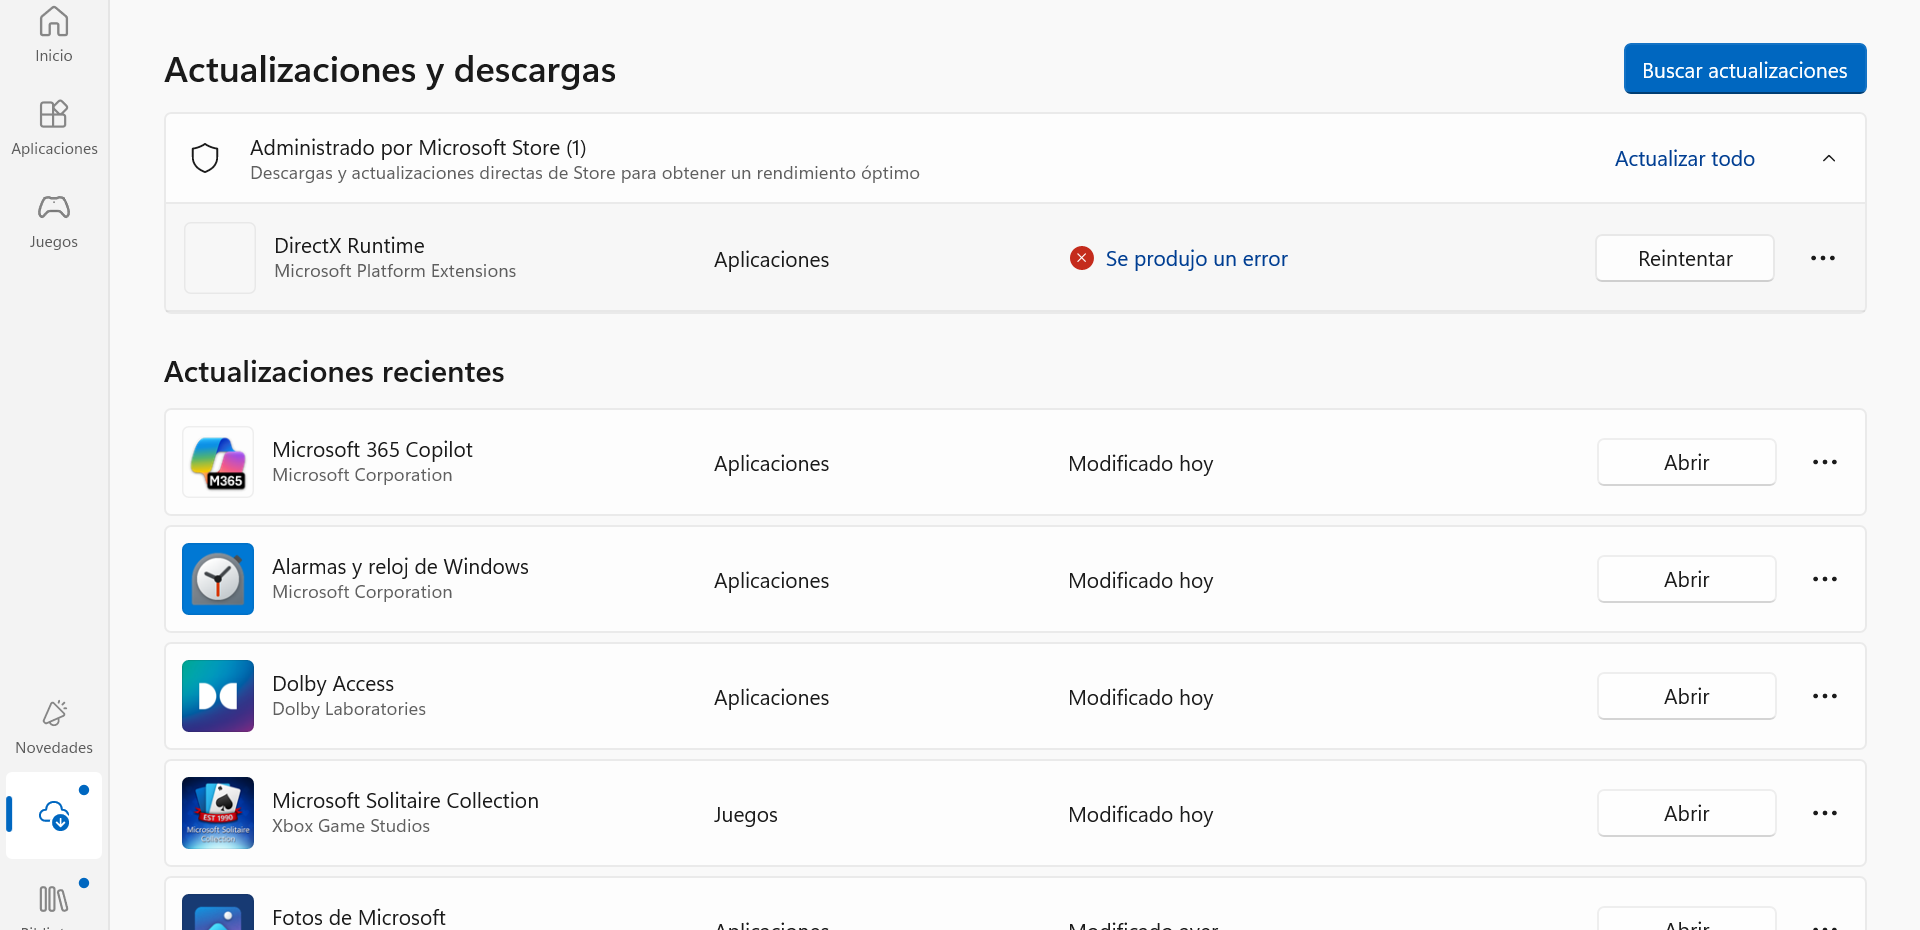Click Buscar actualizaciones button
This screenshot has height=930, width=1920.
coord(1745,69)
